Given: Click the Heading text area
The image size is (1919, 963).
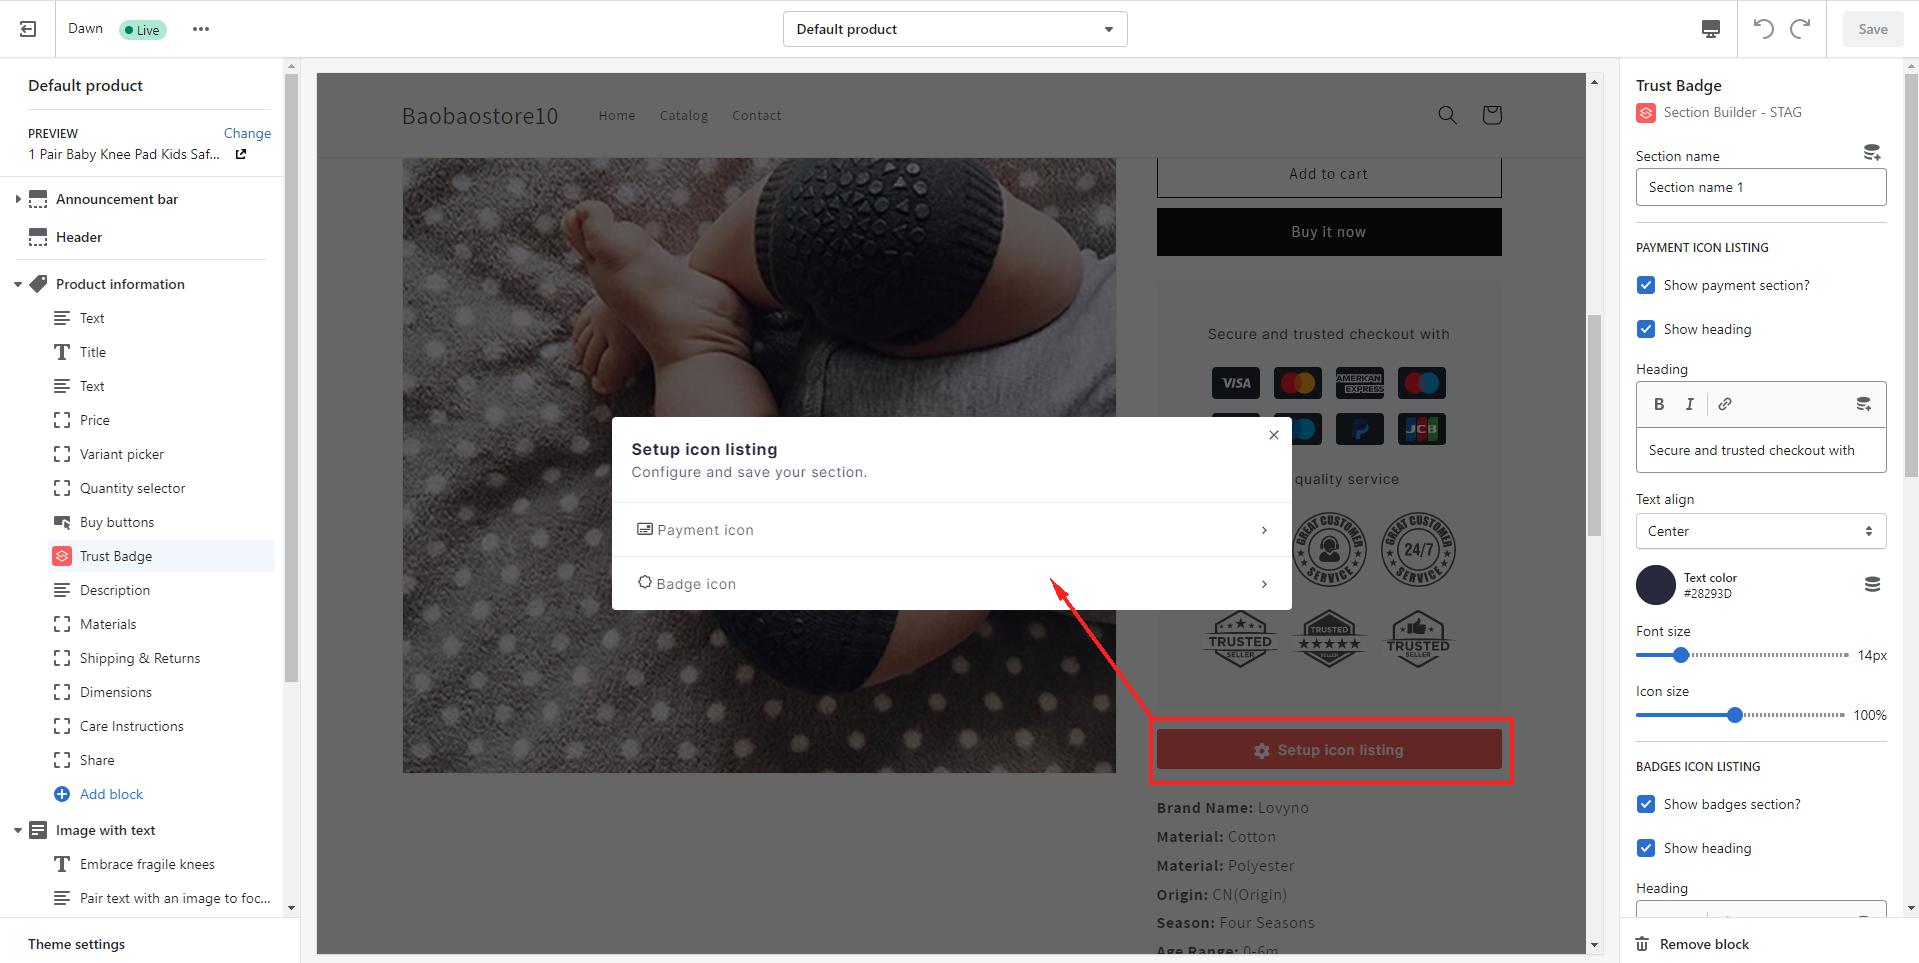Looking at the screenshot, I should click(1761, 450).
